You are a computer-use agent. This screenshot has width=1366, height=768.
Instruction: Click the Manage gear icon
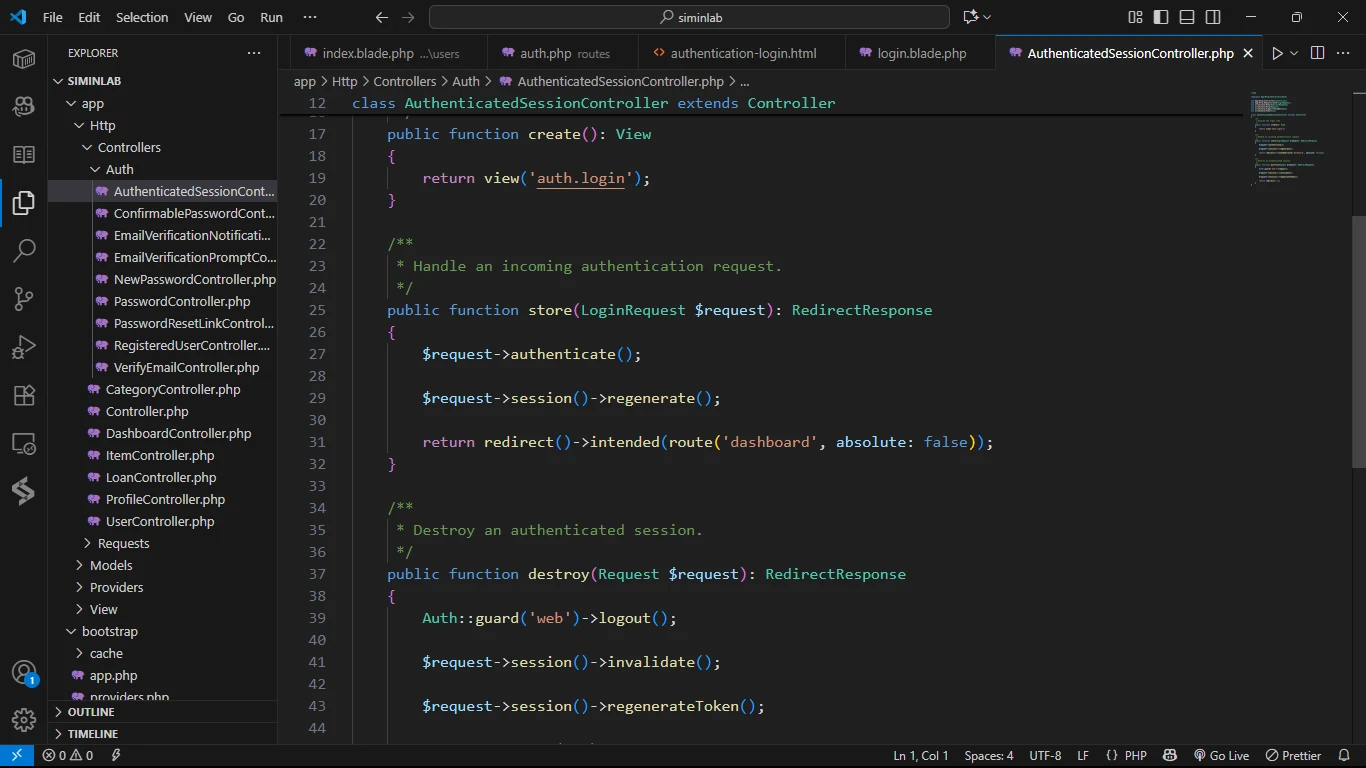(x=24, y=719)
